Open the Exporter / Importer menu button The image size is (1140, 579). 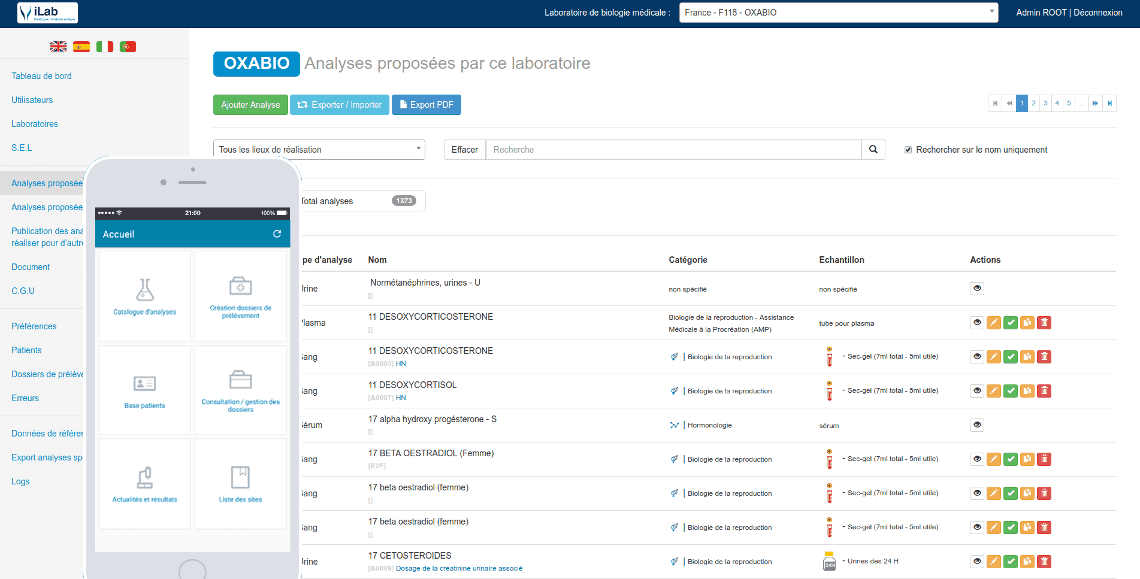(340, 105)
